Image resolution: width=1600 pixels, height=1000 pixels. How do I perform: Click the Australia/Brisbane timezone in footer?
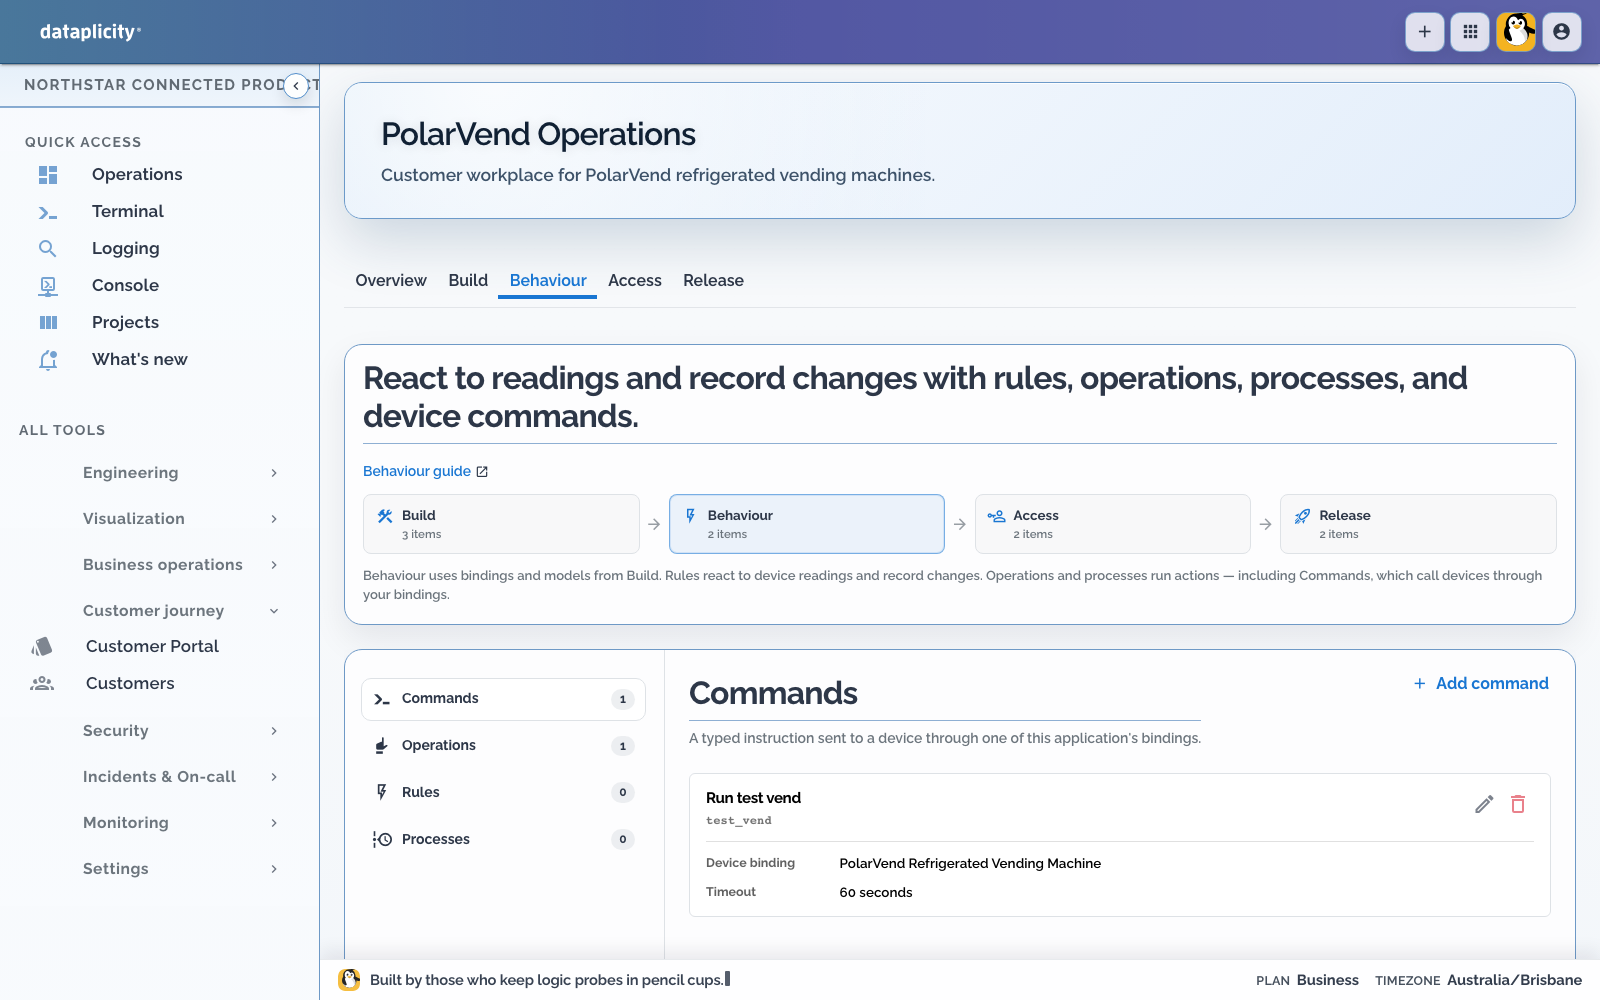[1514, 981]
